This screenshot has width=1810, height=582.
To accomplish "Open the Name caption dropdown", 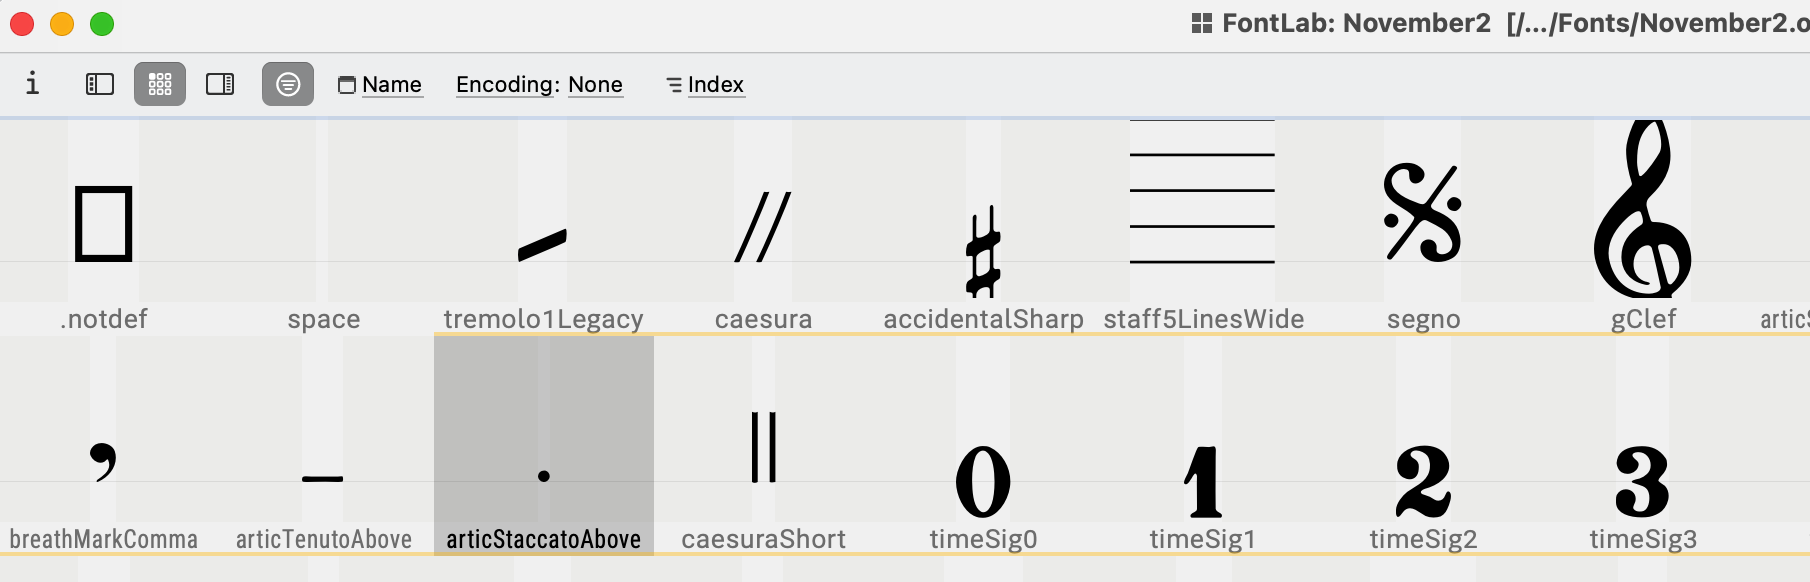I will [380, 85].
